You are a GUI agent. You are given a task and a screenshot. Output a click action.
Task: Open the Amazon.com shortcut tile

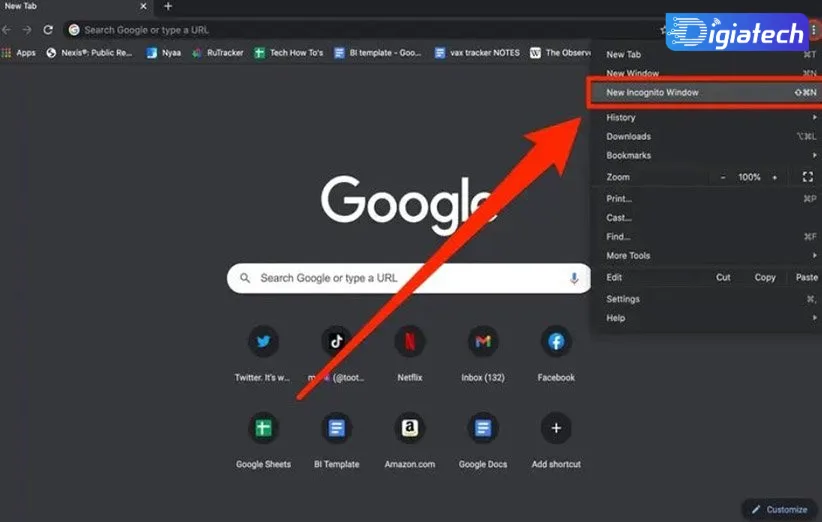[x=409, y=428]
